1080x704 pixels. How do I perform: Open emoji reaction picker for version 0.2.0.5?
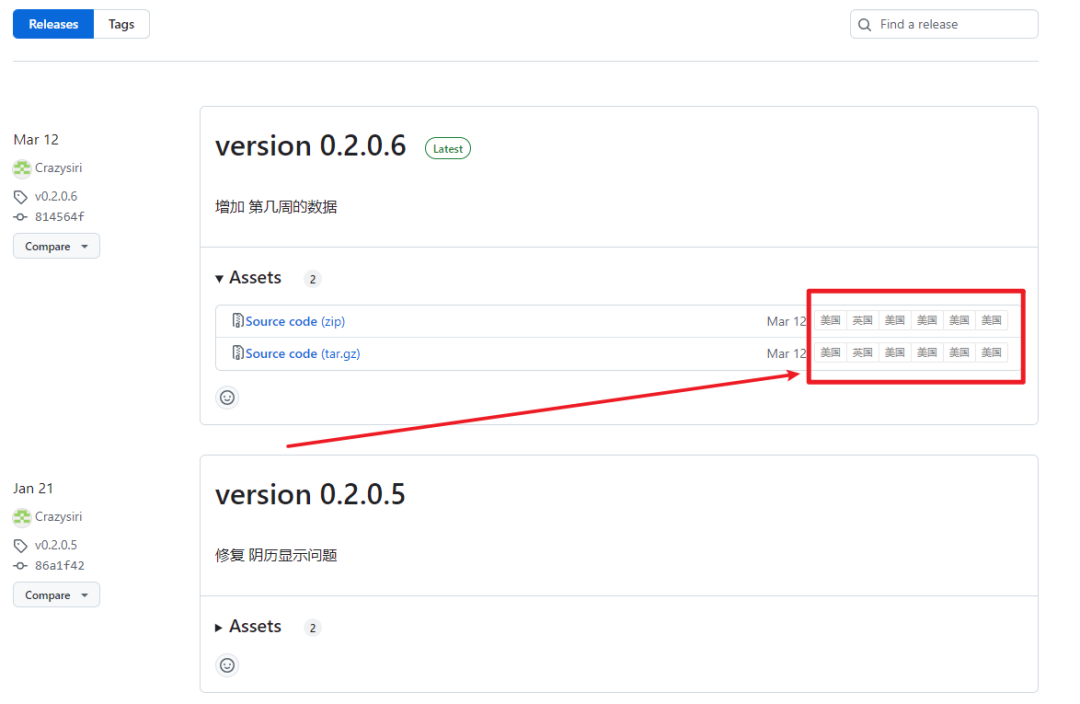pyautogui.click(x=227, y=665)
